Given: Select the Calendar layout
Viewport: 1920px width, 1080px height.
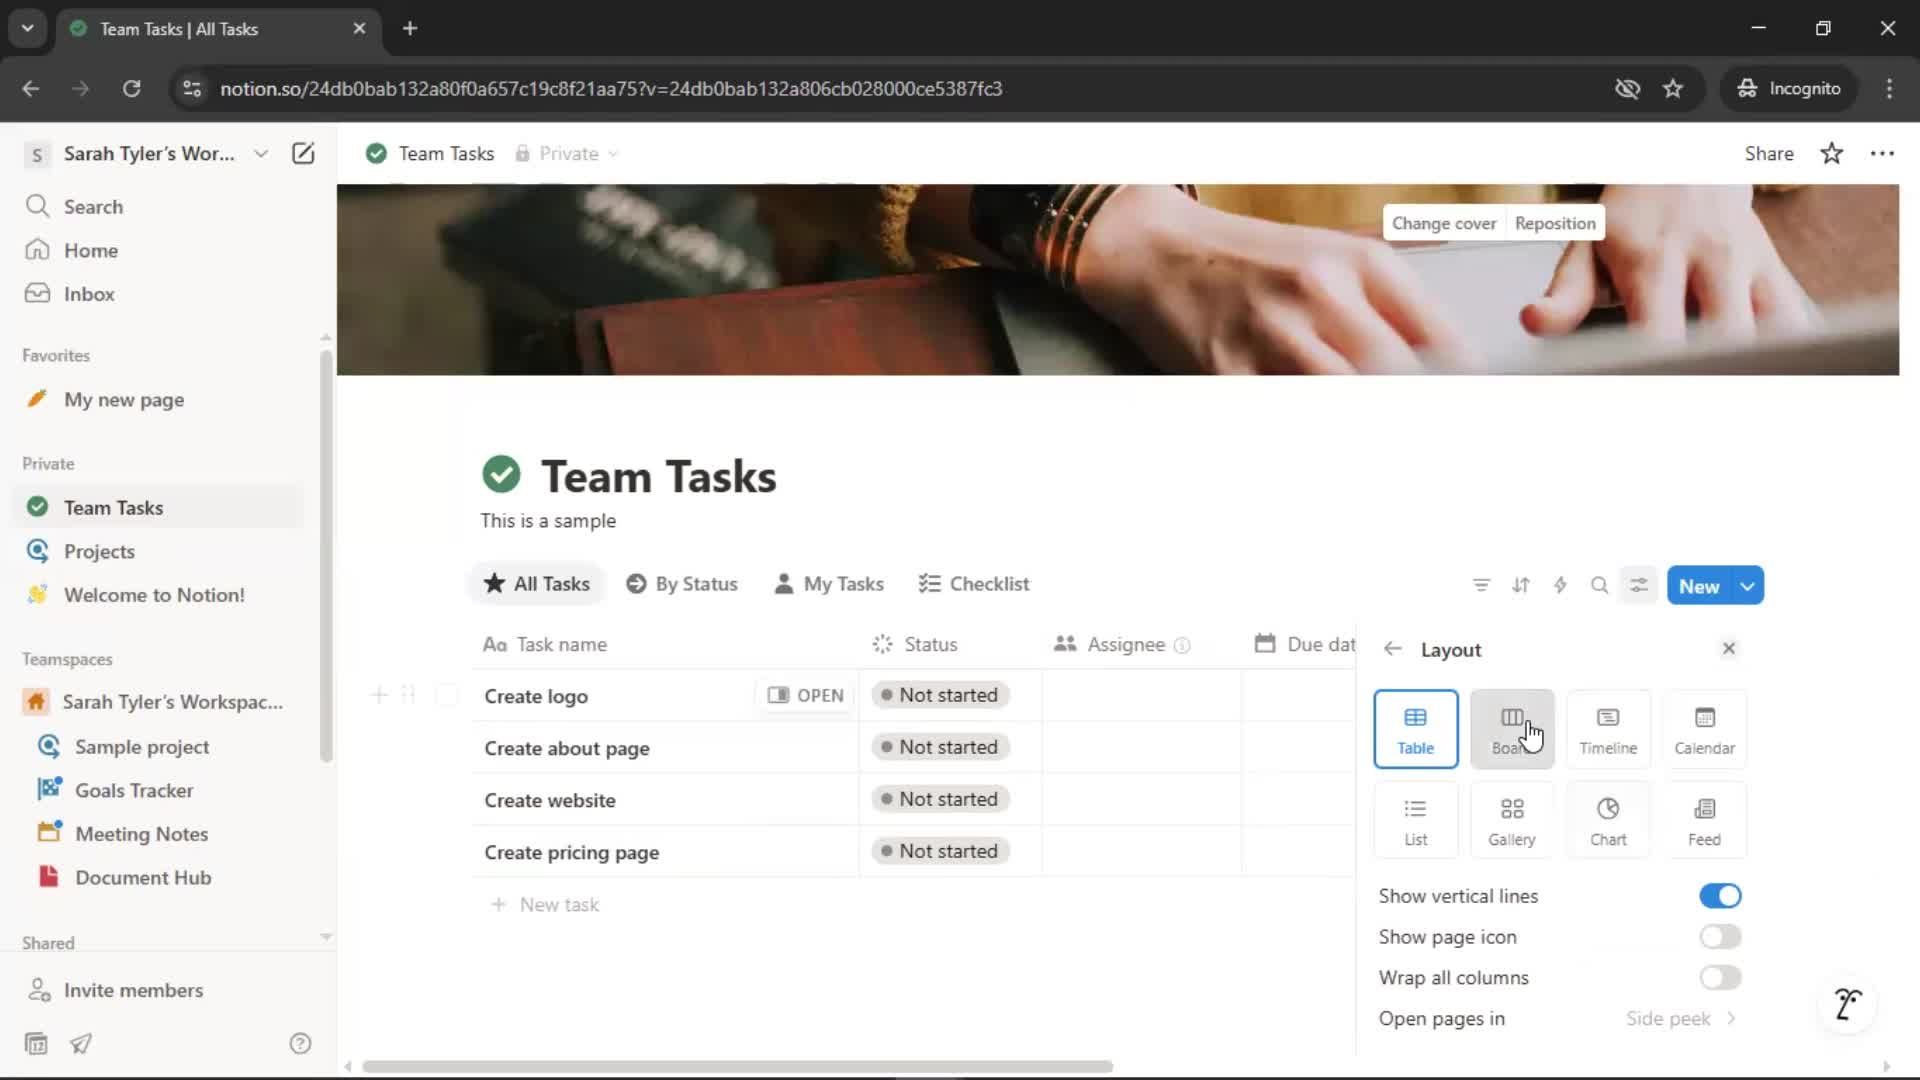Looking at the screenshot, I should pyautogui.click(x=1704, y=729).
